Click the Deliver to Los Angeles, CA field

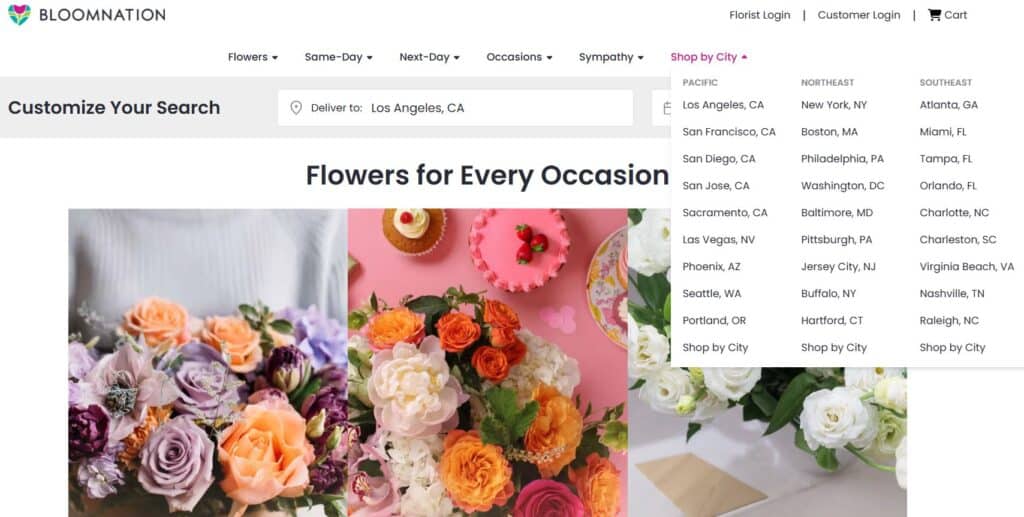[455, 108]
